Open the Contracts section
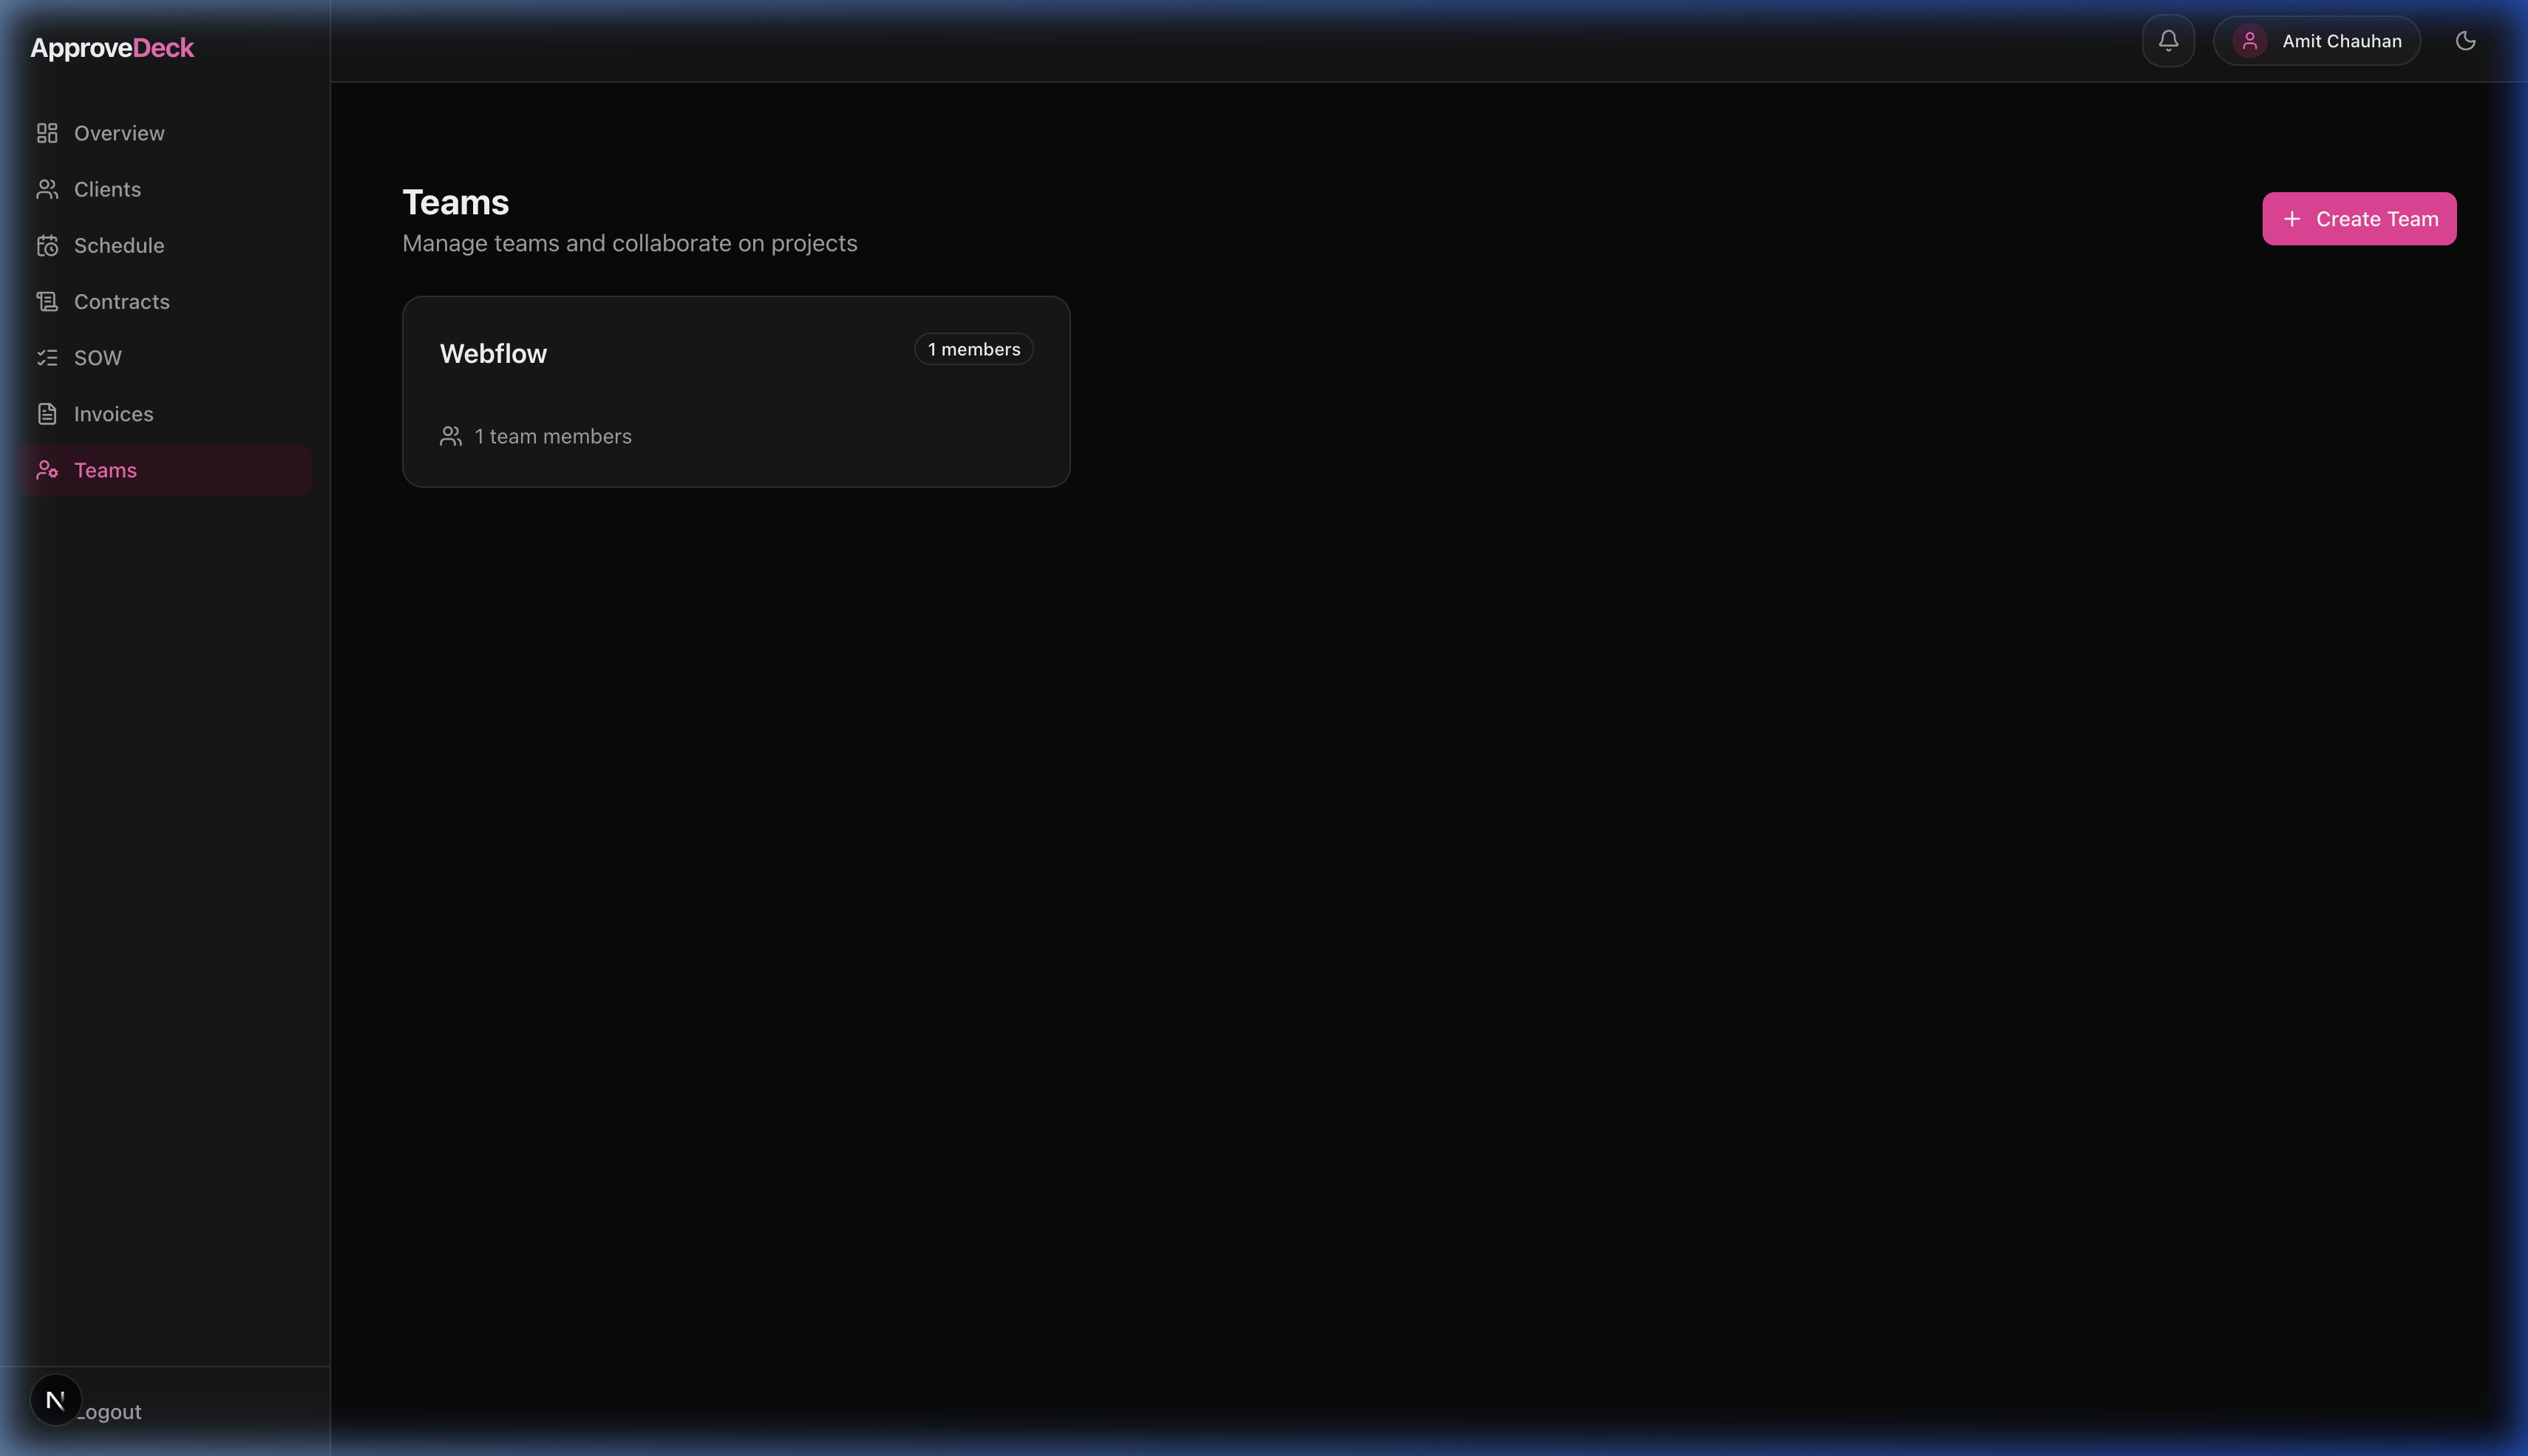The height and width of the screenshot is (1456, 2528). (121, 301)
